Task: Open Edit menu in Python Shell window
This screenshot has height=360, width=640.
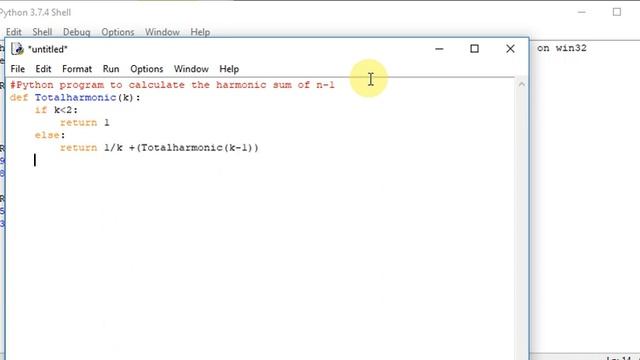Action: pyautogui.click(x=13, y=32)
